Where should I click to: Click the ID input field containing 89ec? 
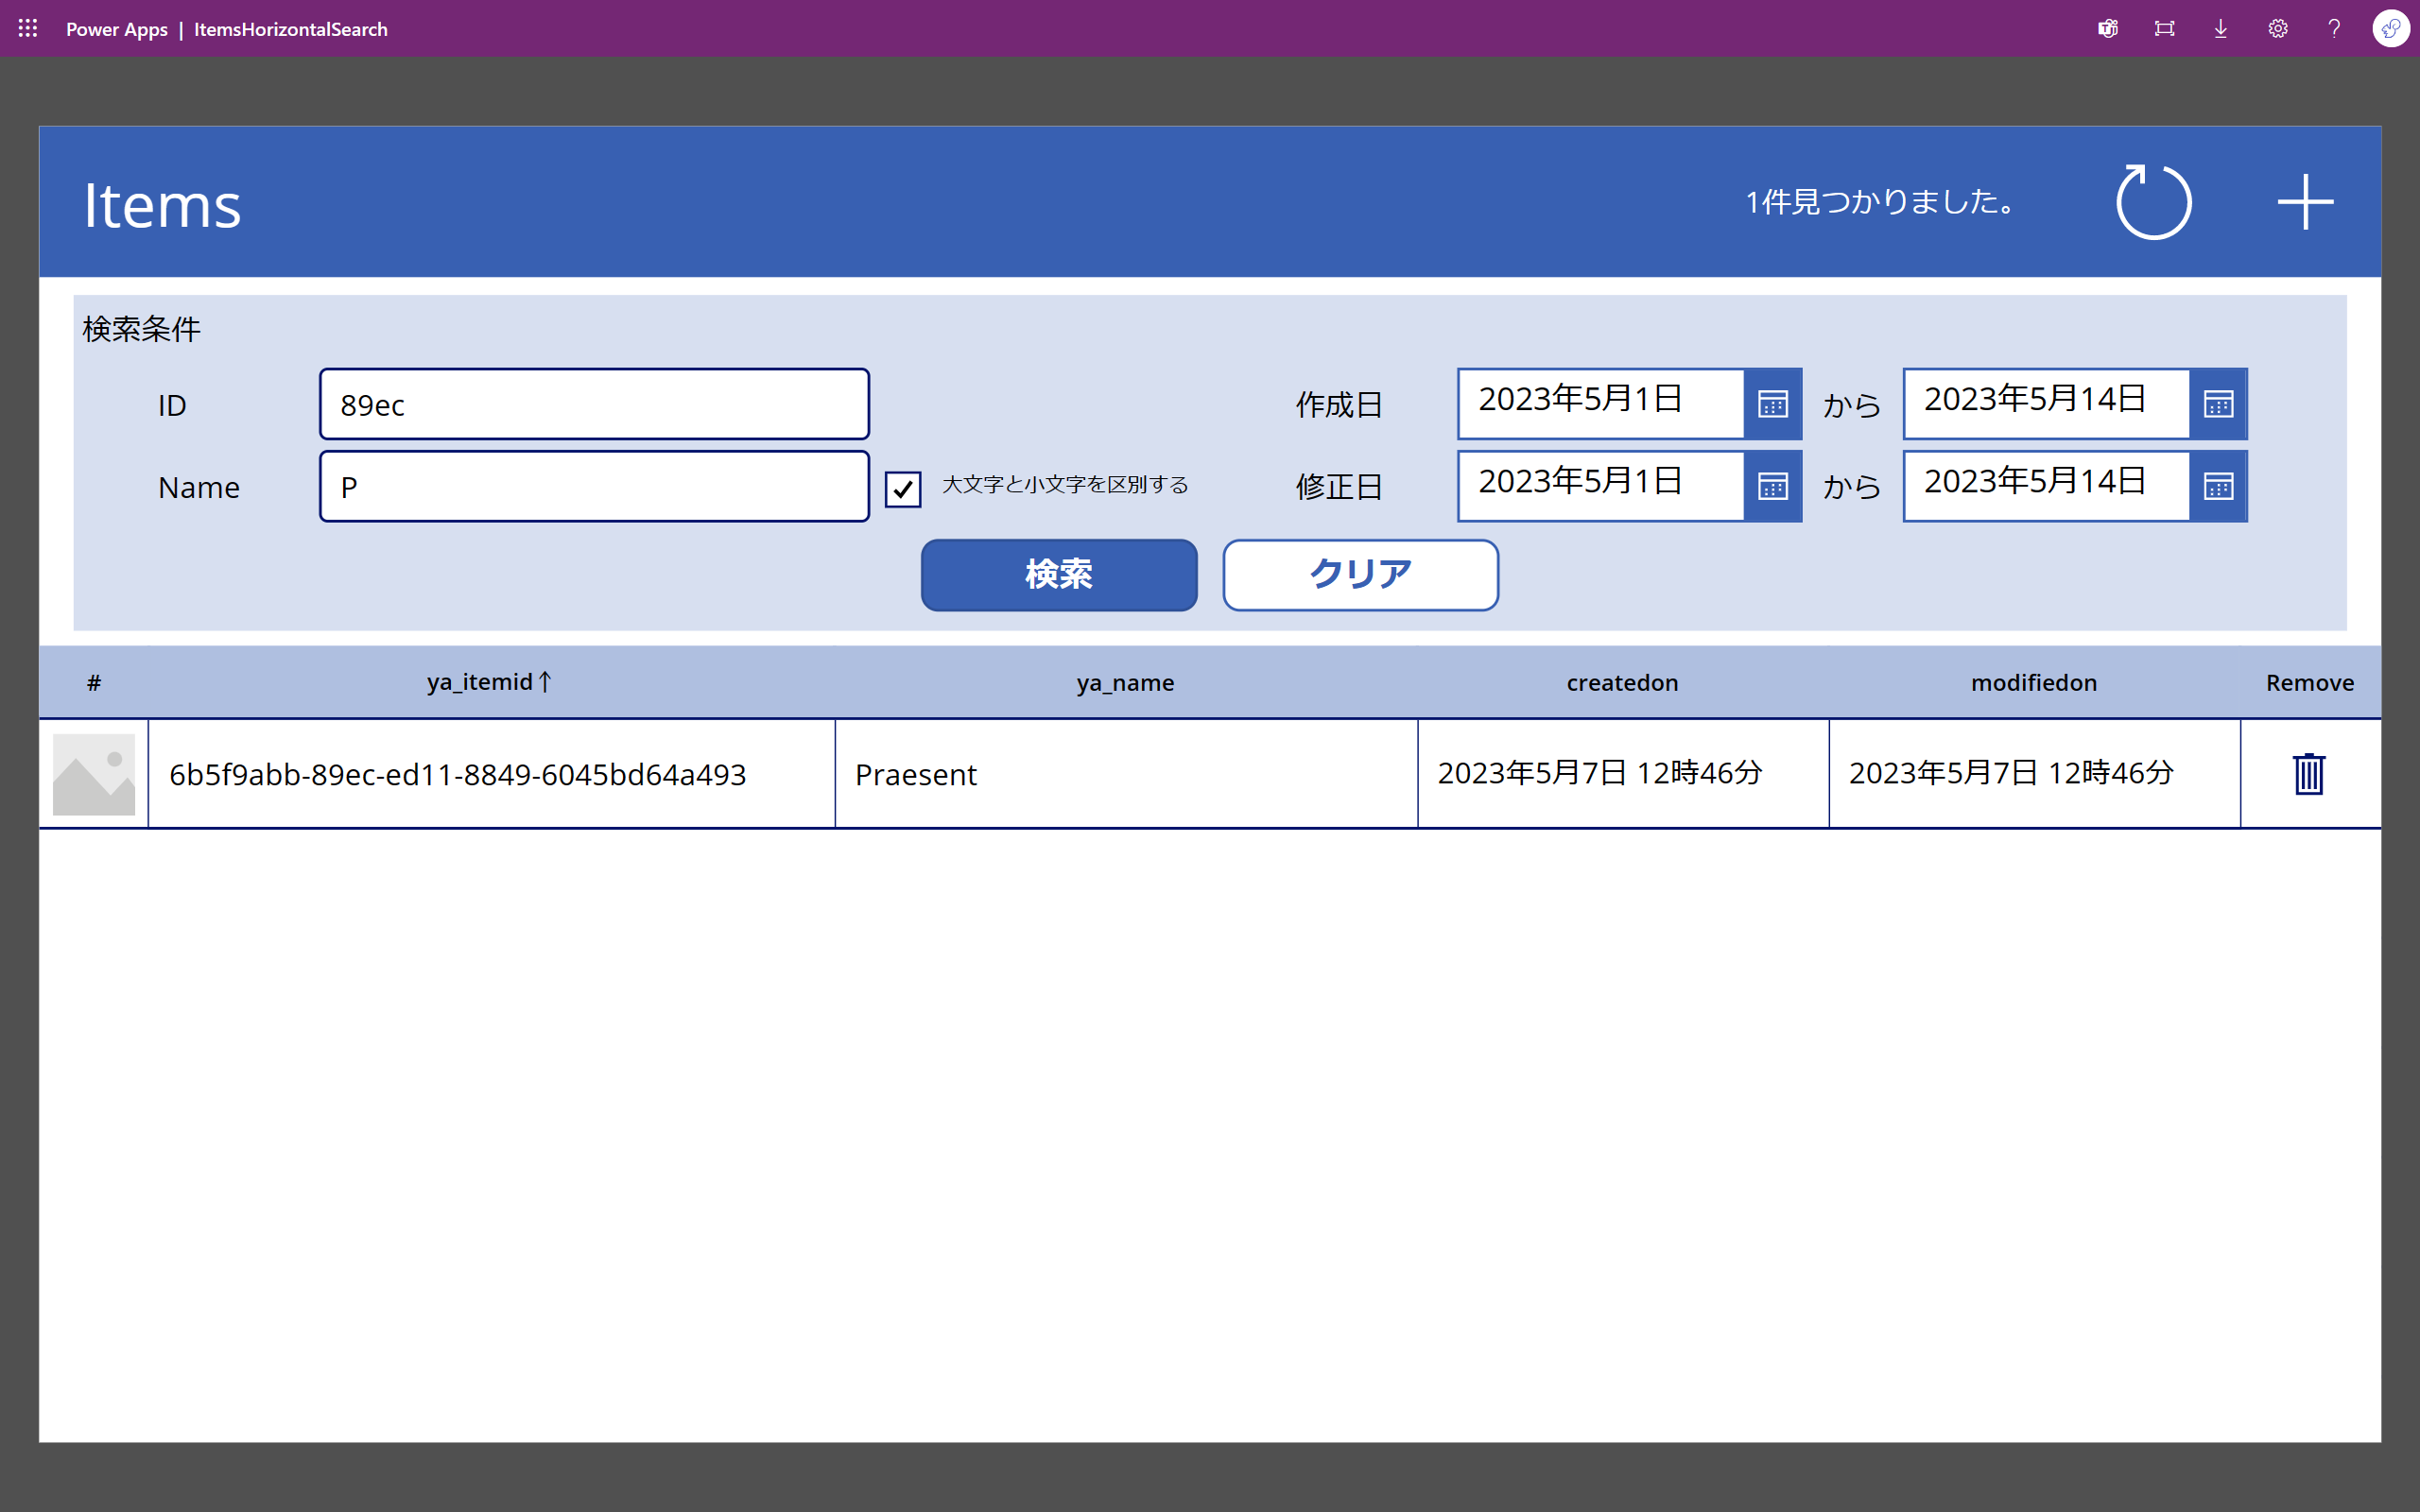tap(594, 404)
